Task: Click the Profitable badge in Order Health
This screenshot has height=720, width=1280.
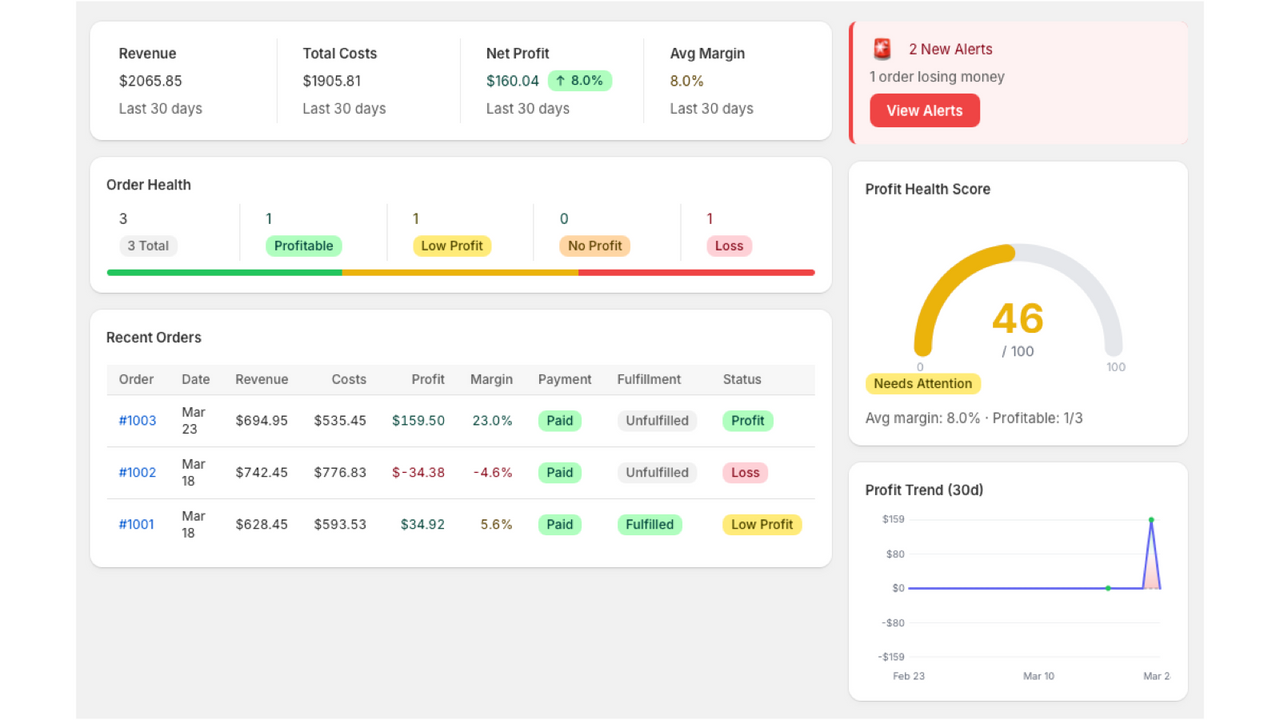Action: point(304,246)
